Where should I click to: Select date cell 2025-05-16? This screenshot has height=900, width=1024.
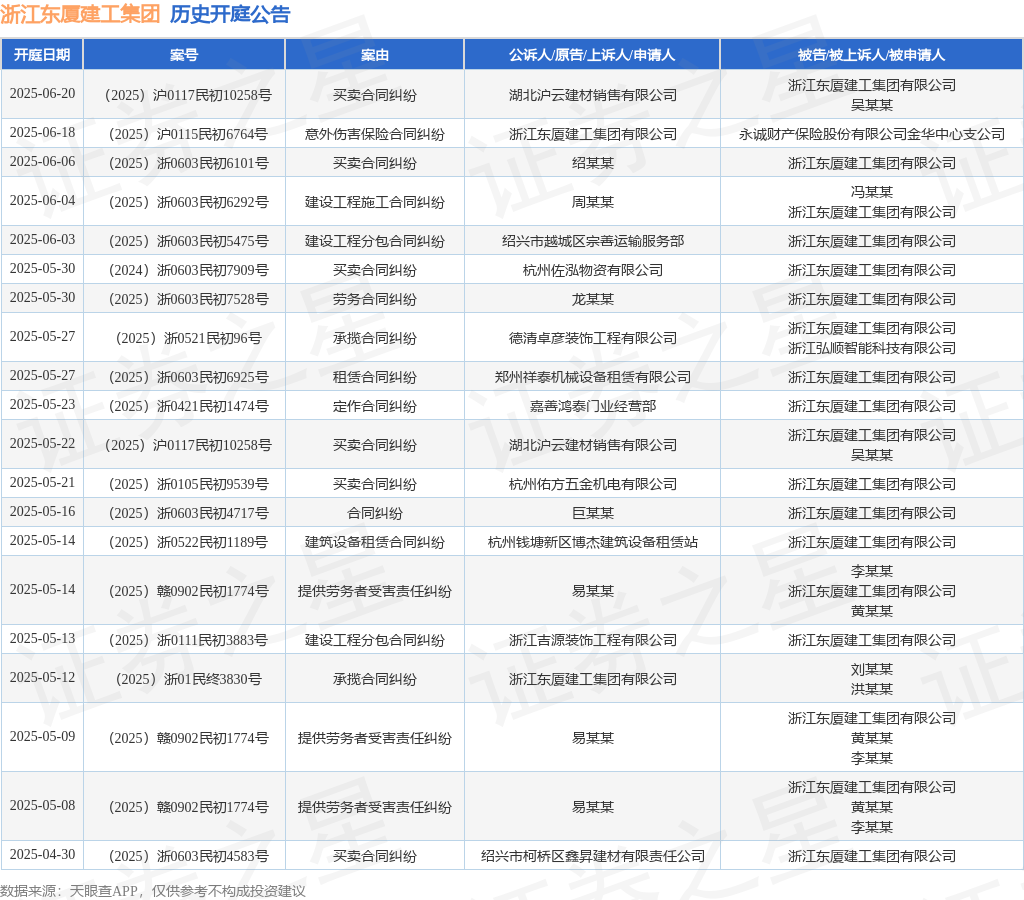tap(42, 511)
